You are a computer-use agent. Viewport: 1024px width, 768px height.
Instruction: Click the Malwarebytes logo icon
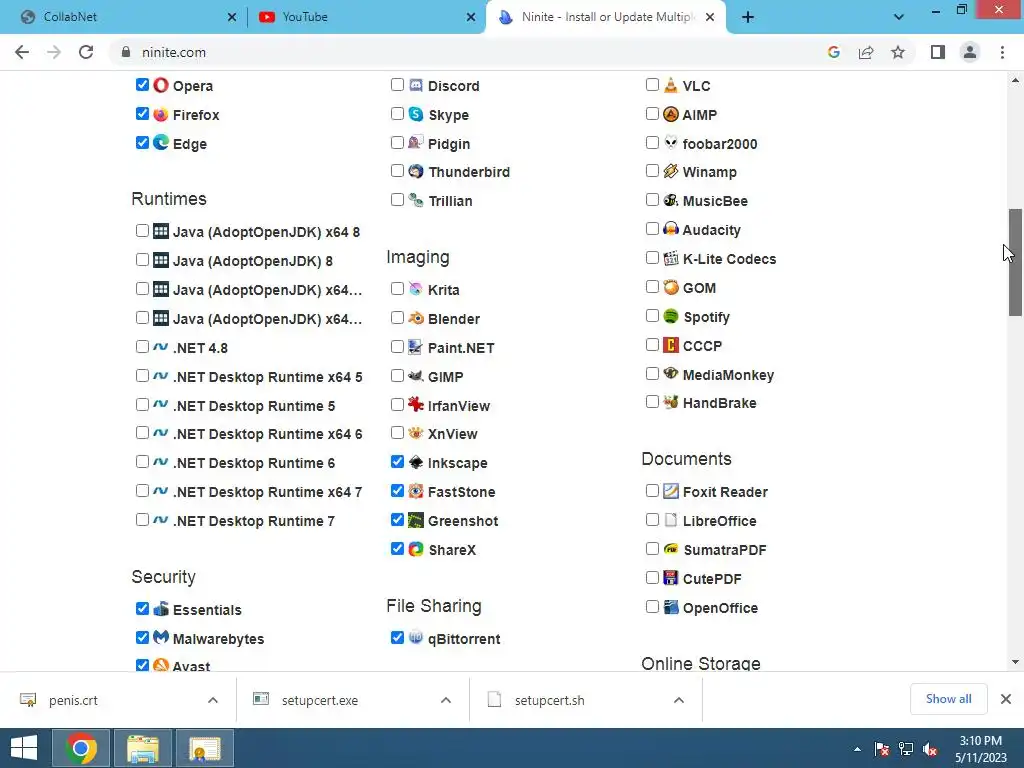(x=161, y=637)
